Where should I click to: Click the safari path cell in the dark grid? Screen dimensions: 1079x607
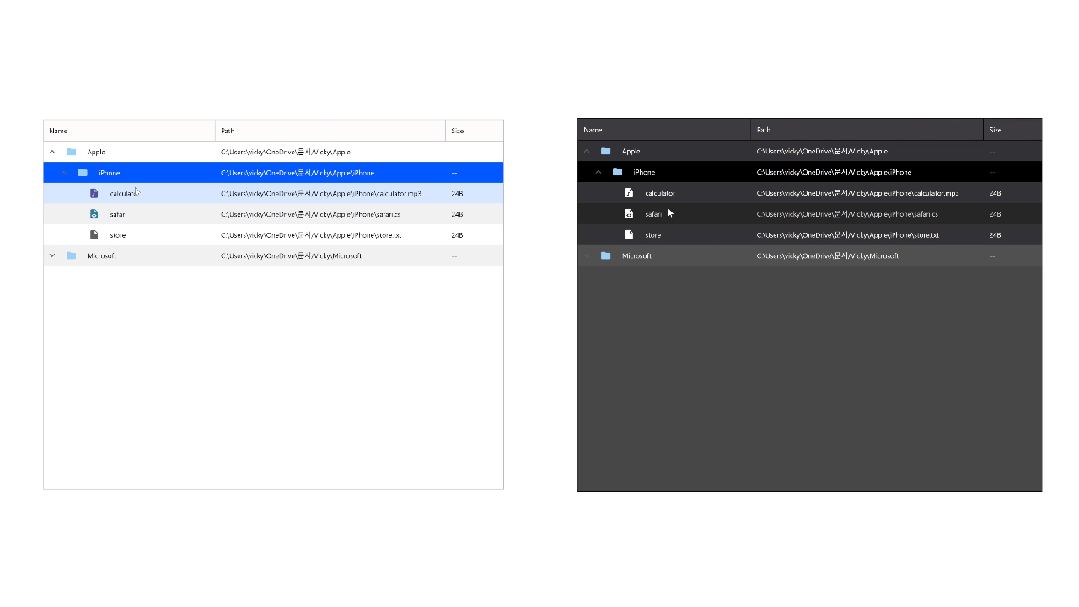[x=867, y=214]
